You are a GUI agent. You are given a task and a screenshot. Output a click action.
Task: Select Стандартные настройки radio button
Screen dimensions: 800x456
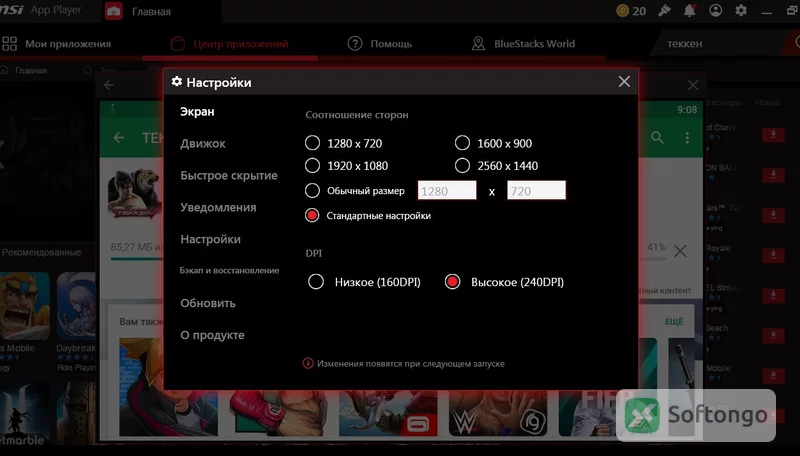click(x=312, y=216)
